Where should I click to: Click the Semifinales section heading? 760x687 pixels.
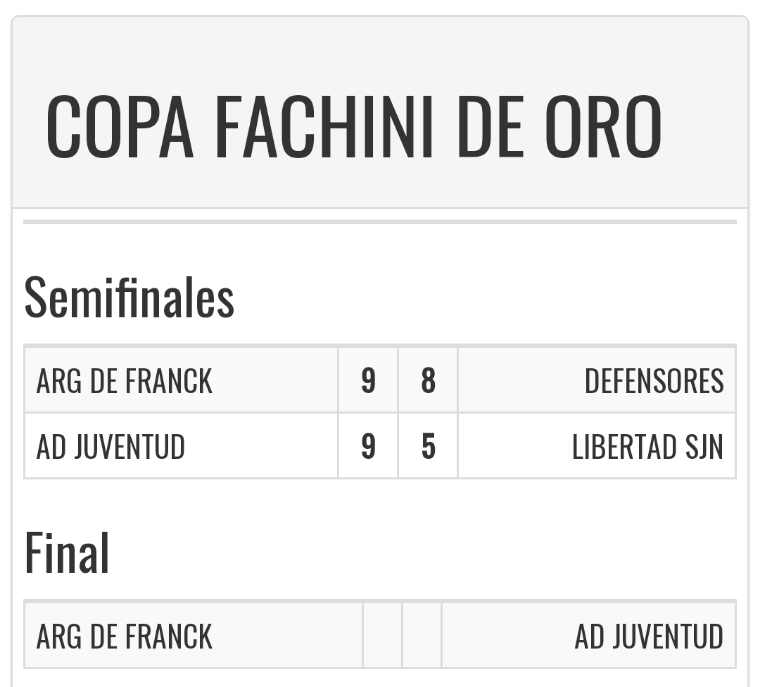[129, 298]
